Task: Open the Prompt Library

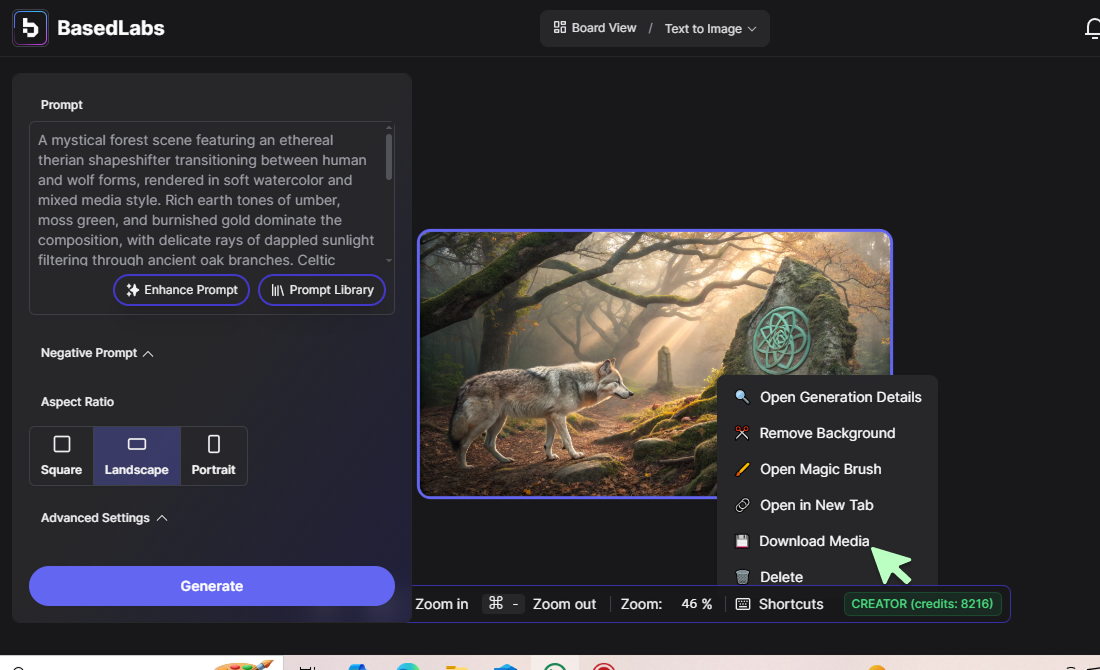Action: (322, 290)
